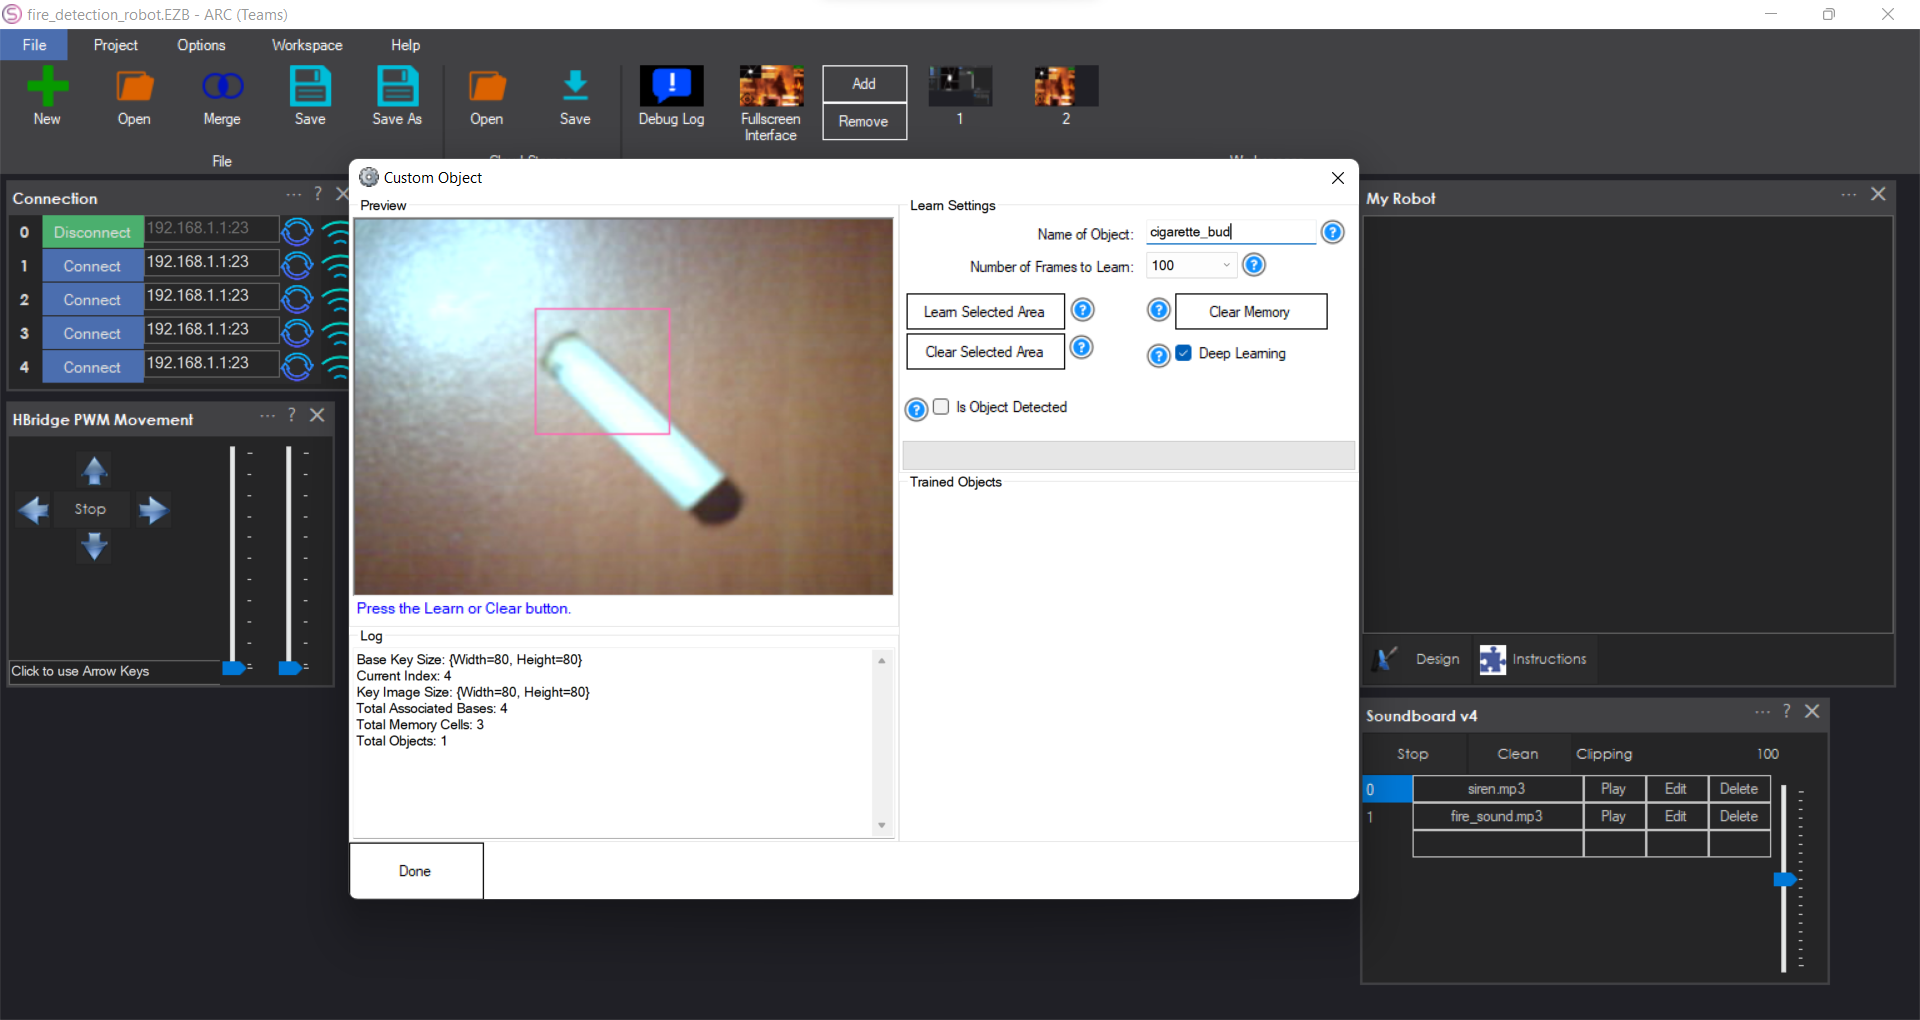Disable the Deep Learning checkbox

(1184, 352)
